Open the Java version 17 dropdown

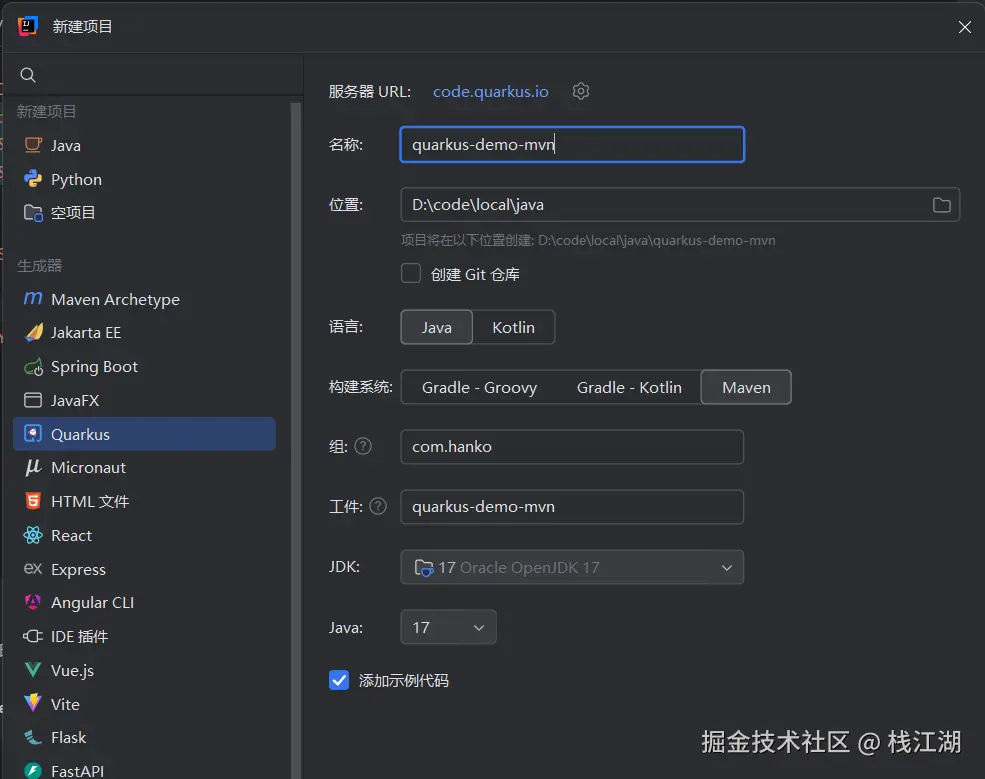point(449,627)
